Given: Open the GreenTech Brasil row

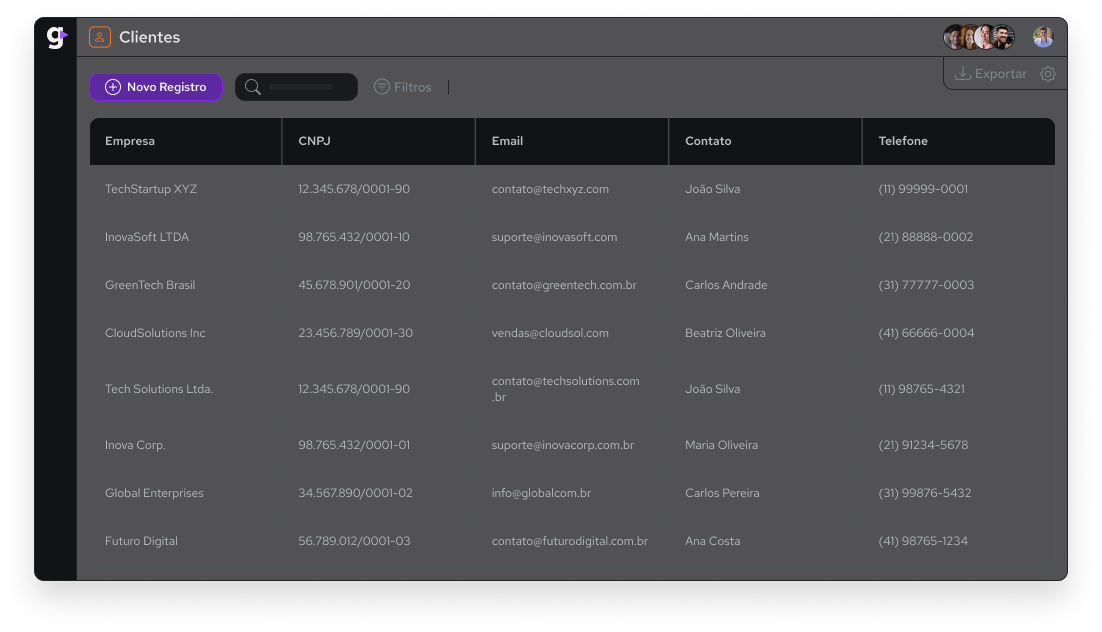Looking at the screenshot, I should pyautogui.click(x=150, y=285).
